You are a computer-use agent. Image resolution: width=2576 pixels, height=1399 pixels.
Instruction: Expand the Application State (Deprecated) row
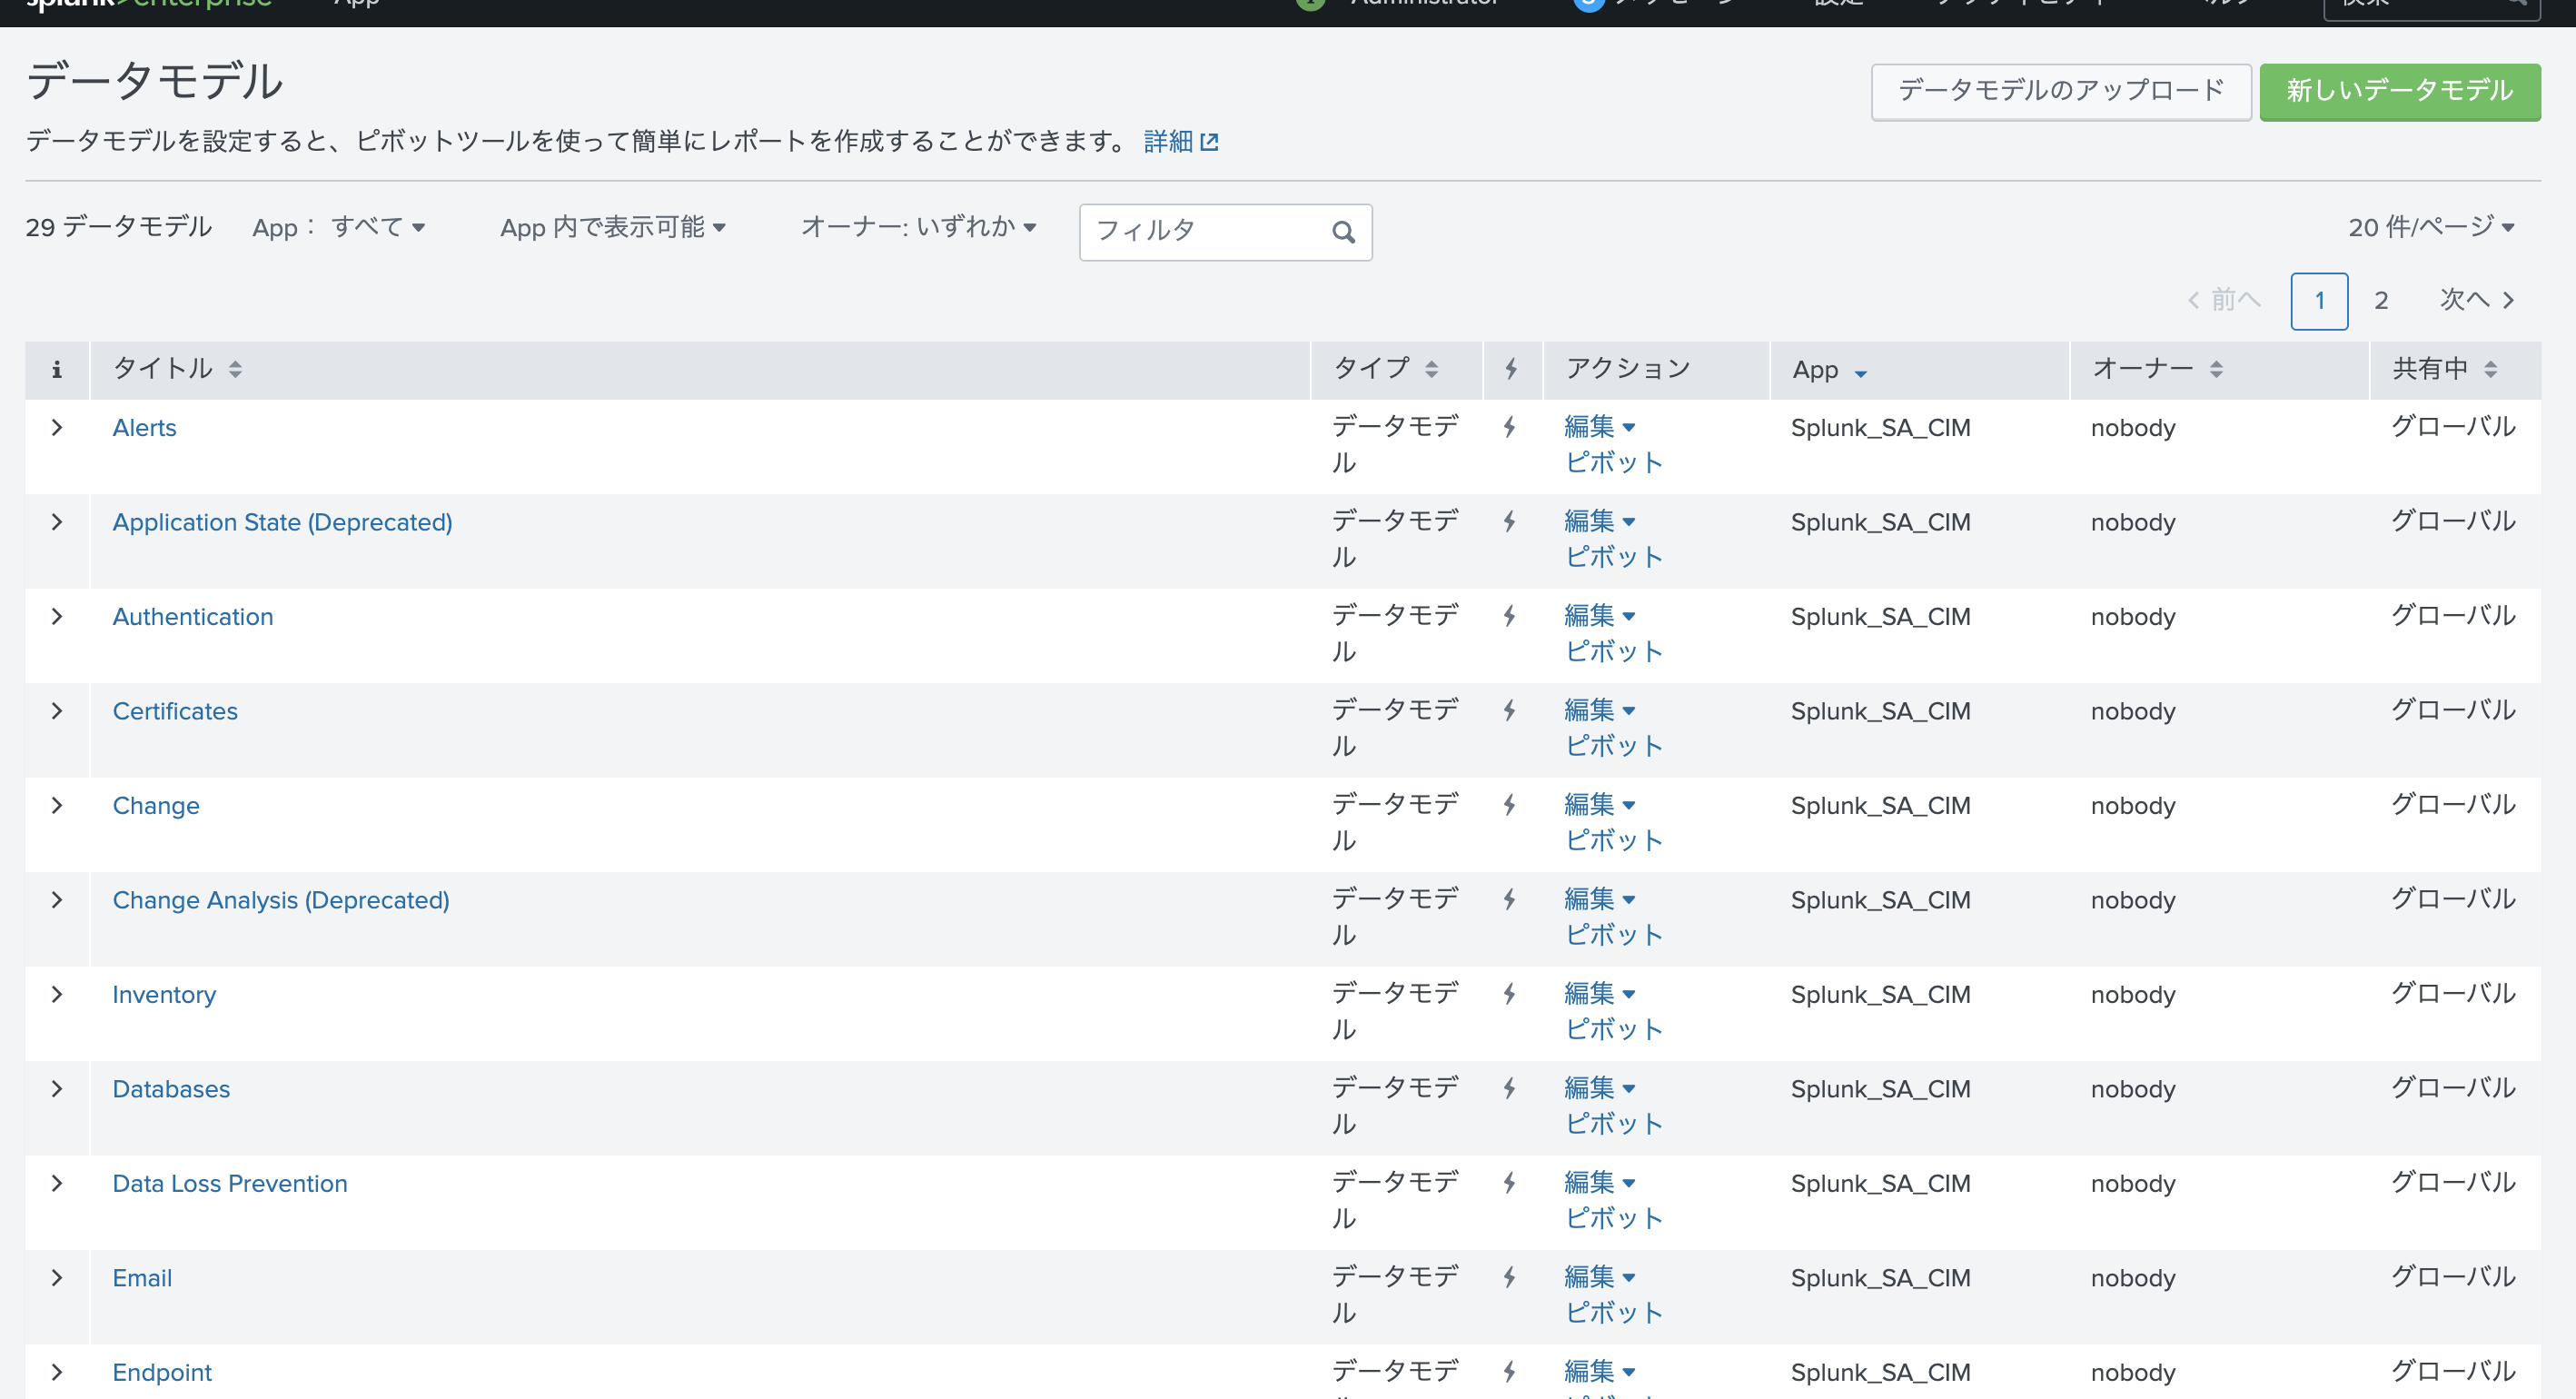pyautogui.click(x=57, y=521)
